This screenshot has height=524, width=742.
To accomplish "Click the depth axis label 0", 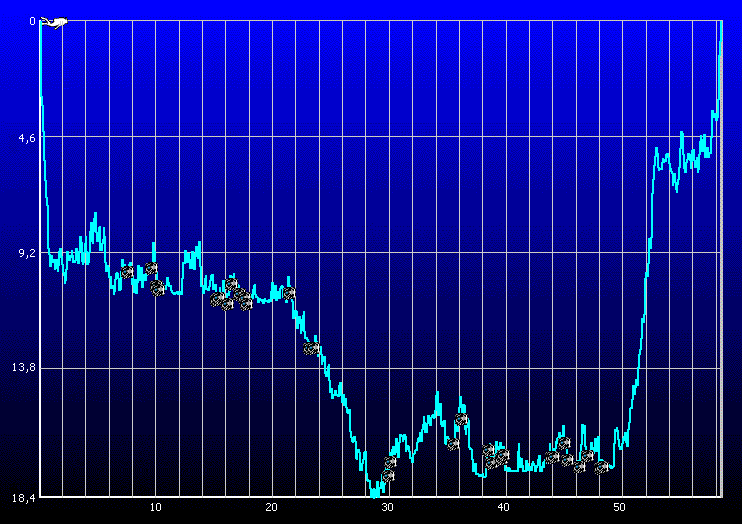I will point(32,21).
